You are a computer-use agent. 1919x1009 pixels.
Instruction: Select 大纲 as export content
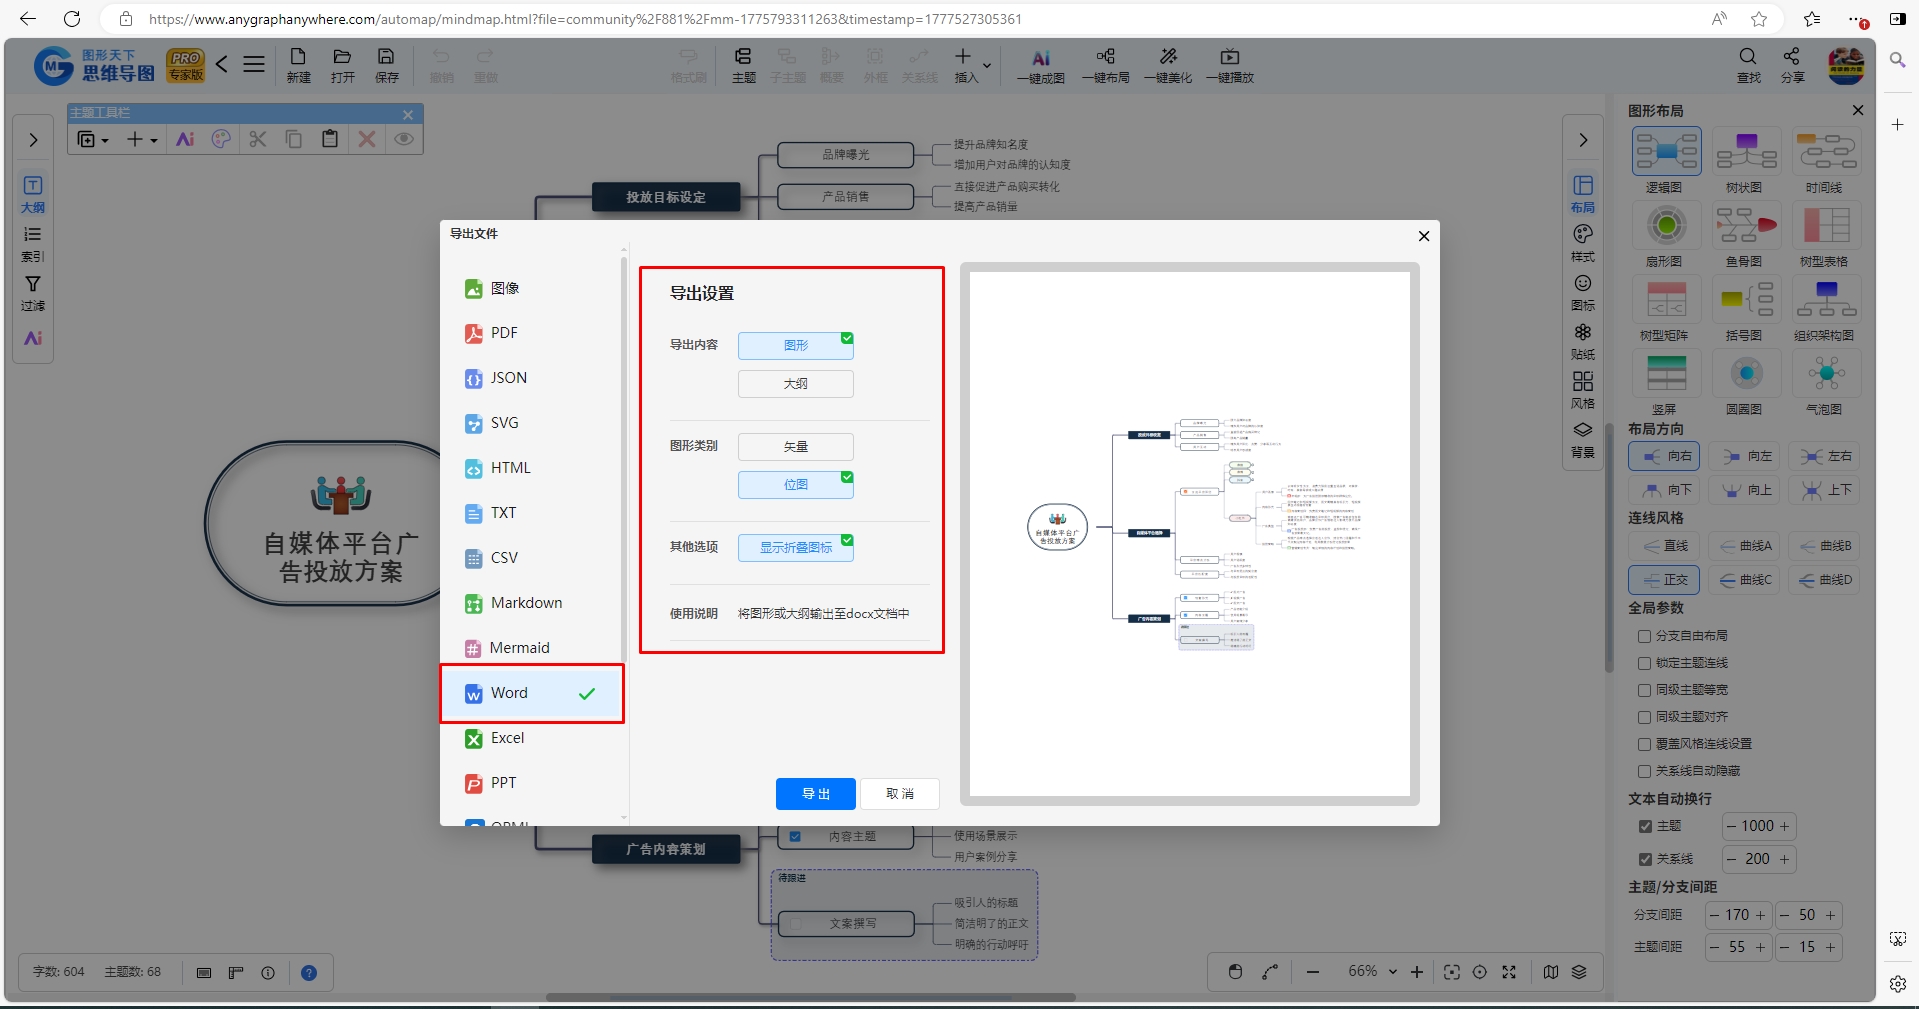[796, 384]
